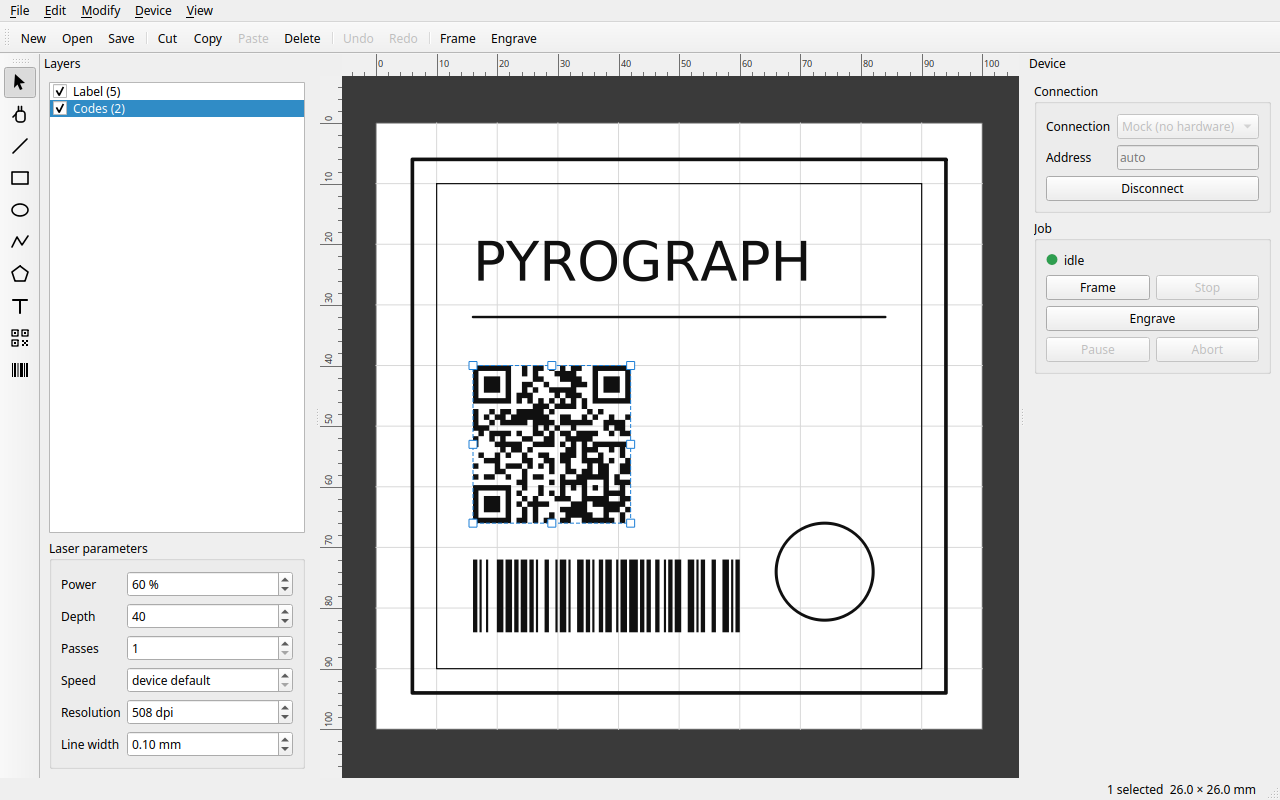
Task: Choose the polyline tool
Action: (x=20, y=242)
